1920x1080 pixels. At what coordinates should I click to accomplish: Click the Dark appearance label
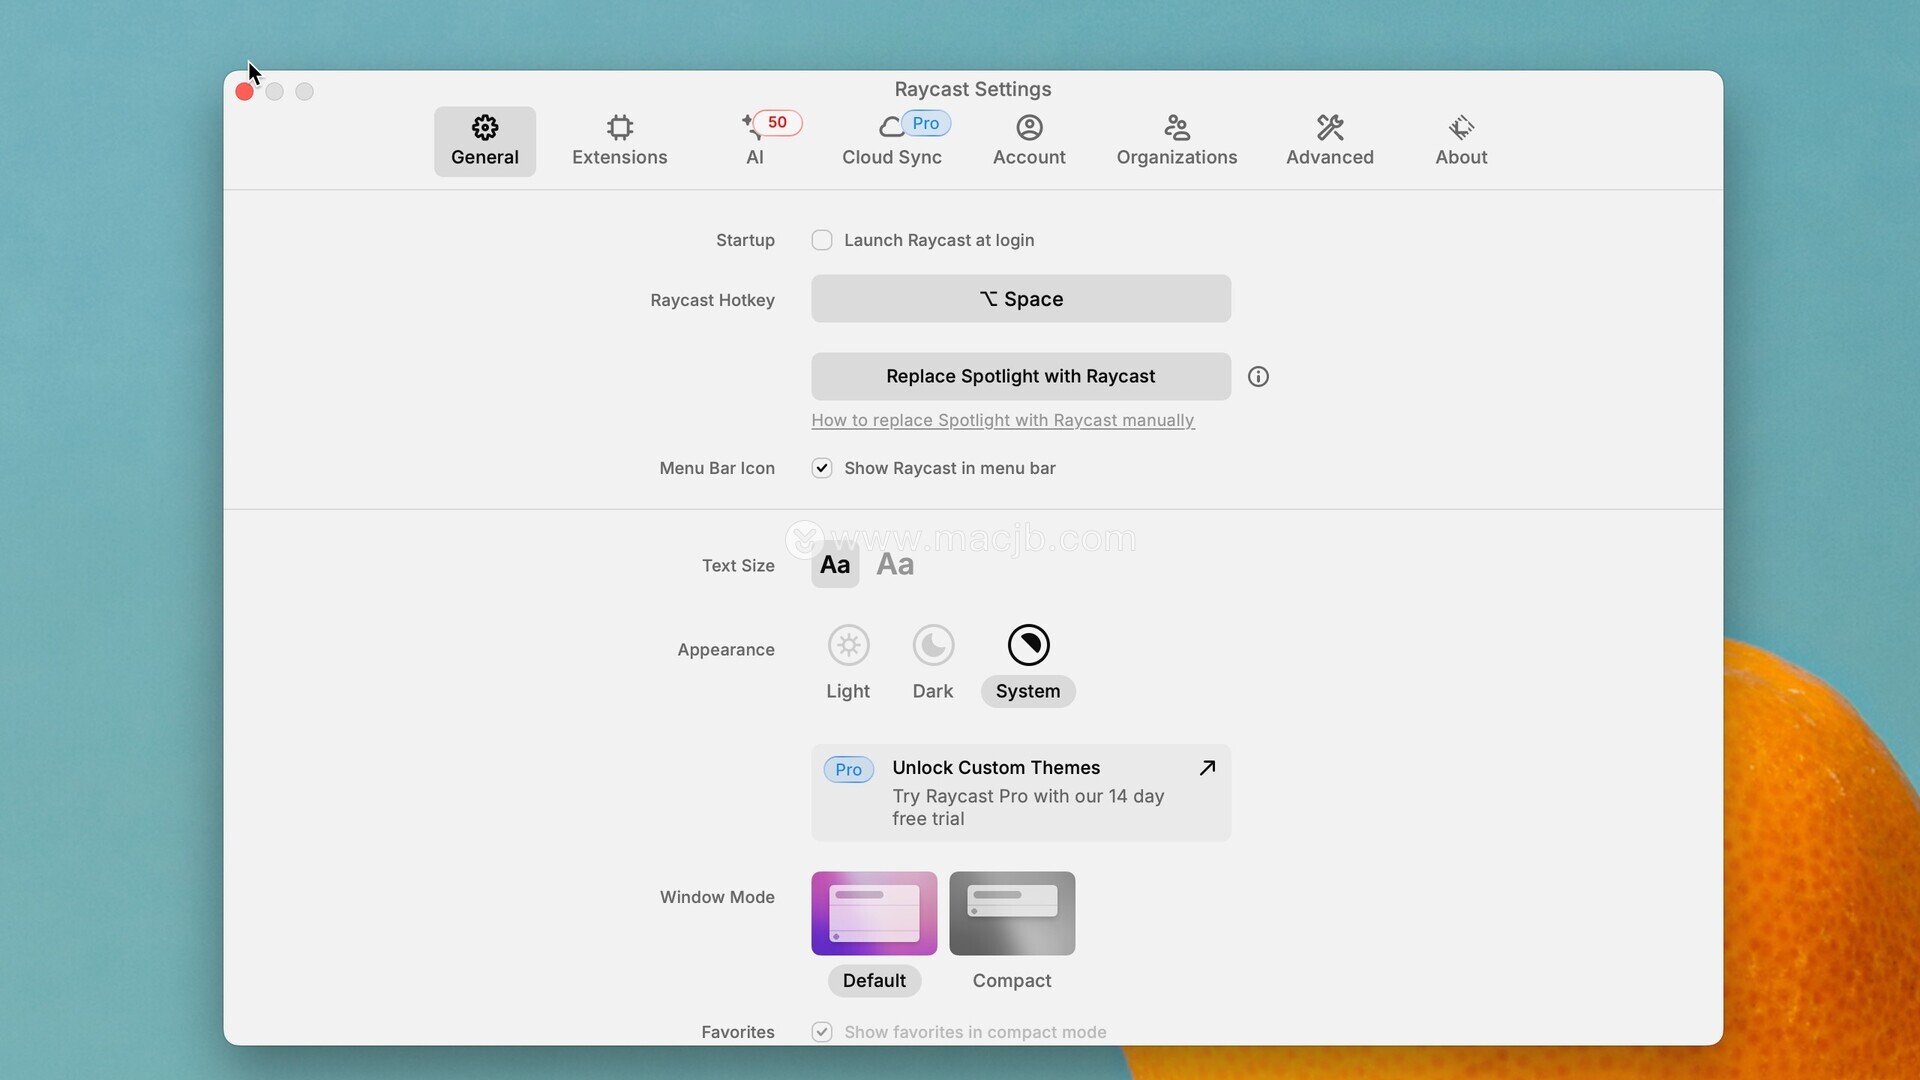tap(933, 691)
